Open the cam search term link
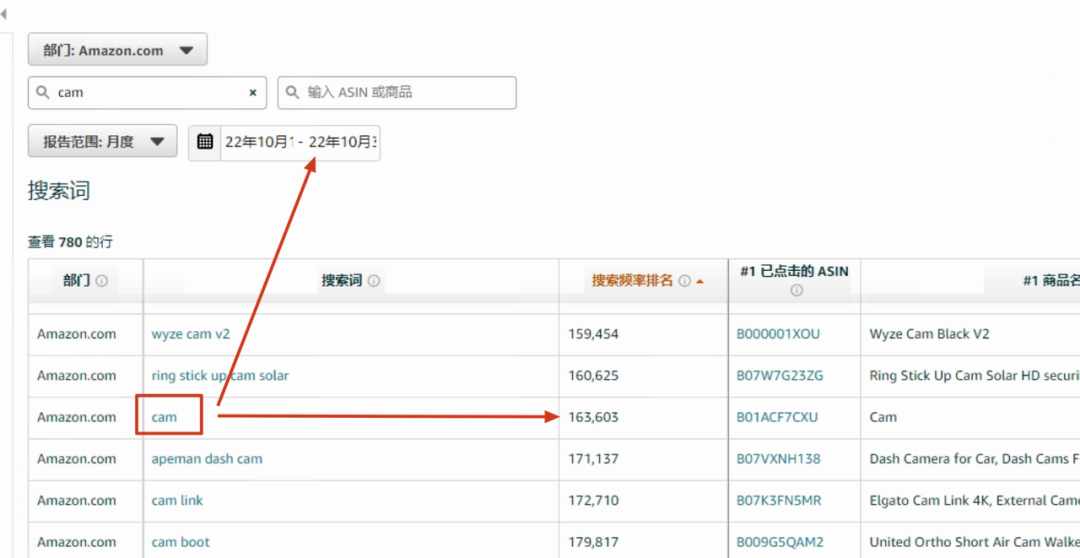 [165, 417]
